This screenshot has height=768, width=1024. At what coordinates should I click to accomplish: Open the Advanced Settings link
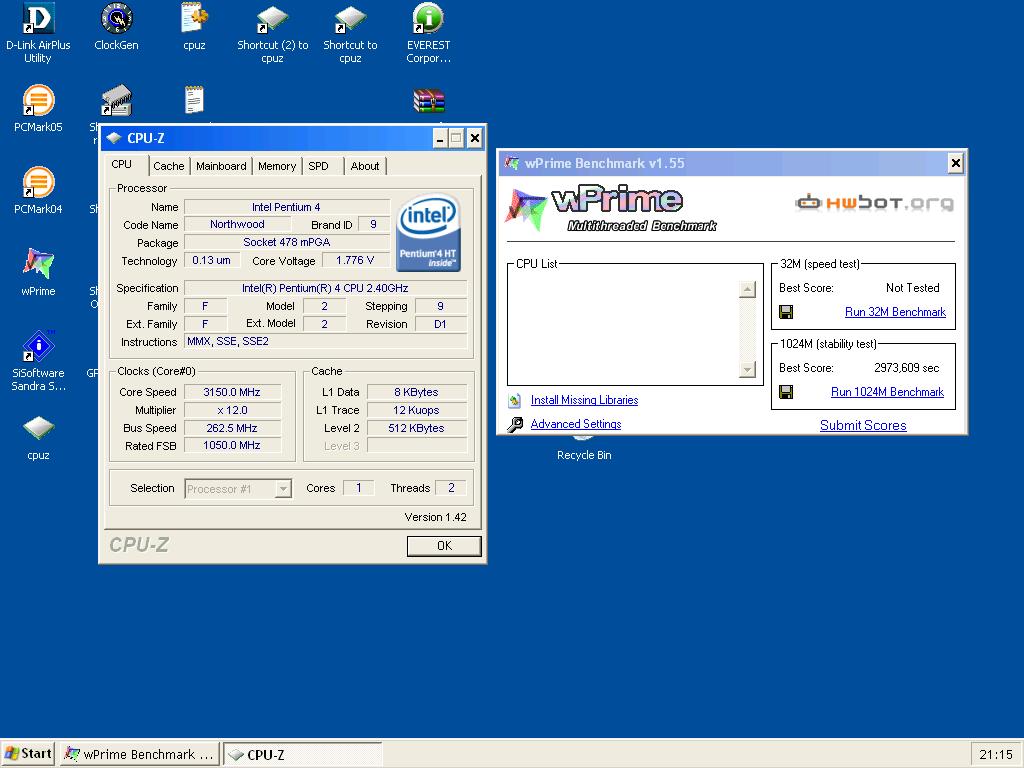coord(576,424)
